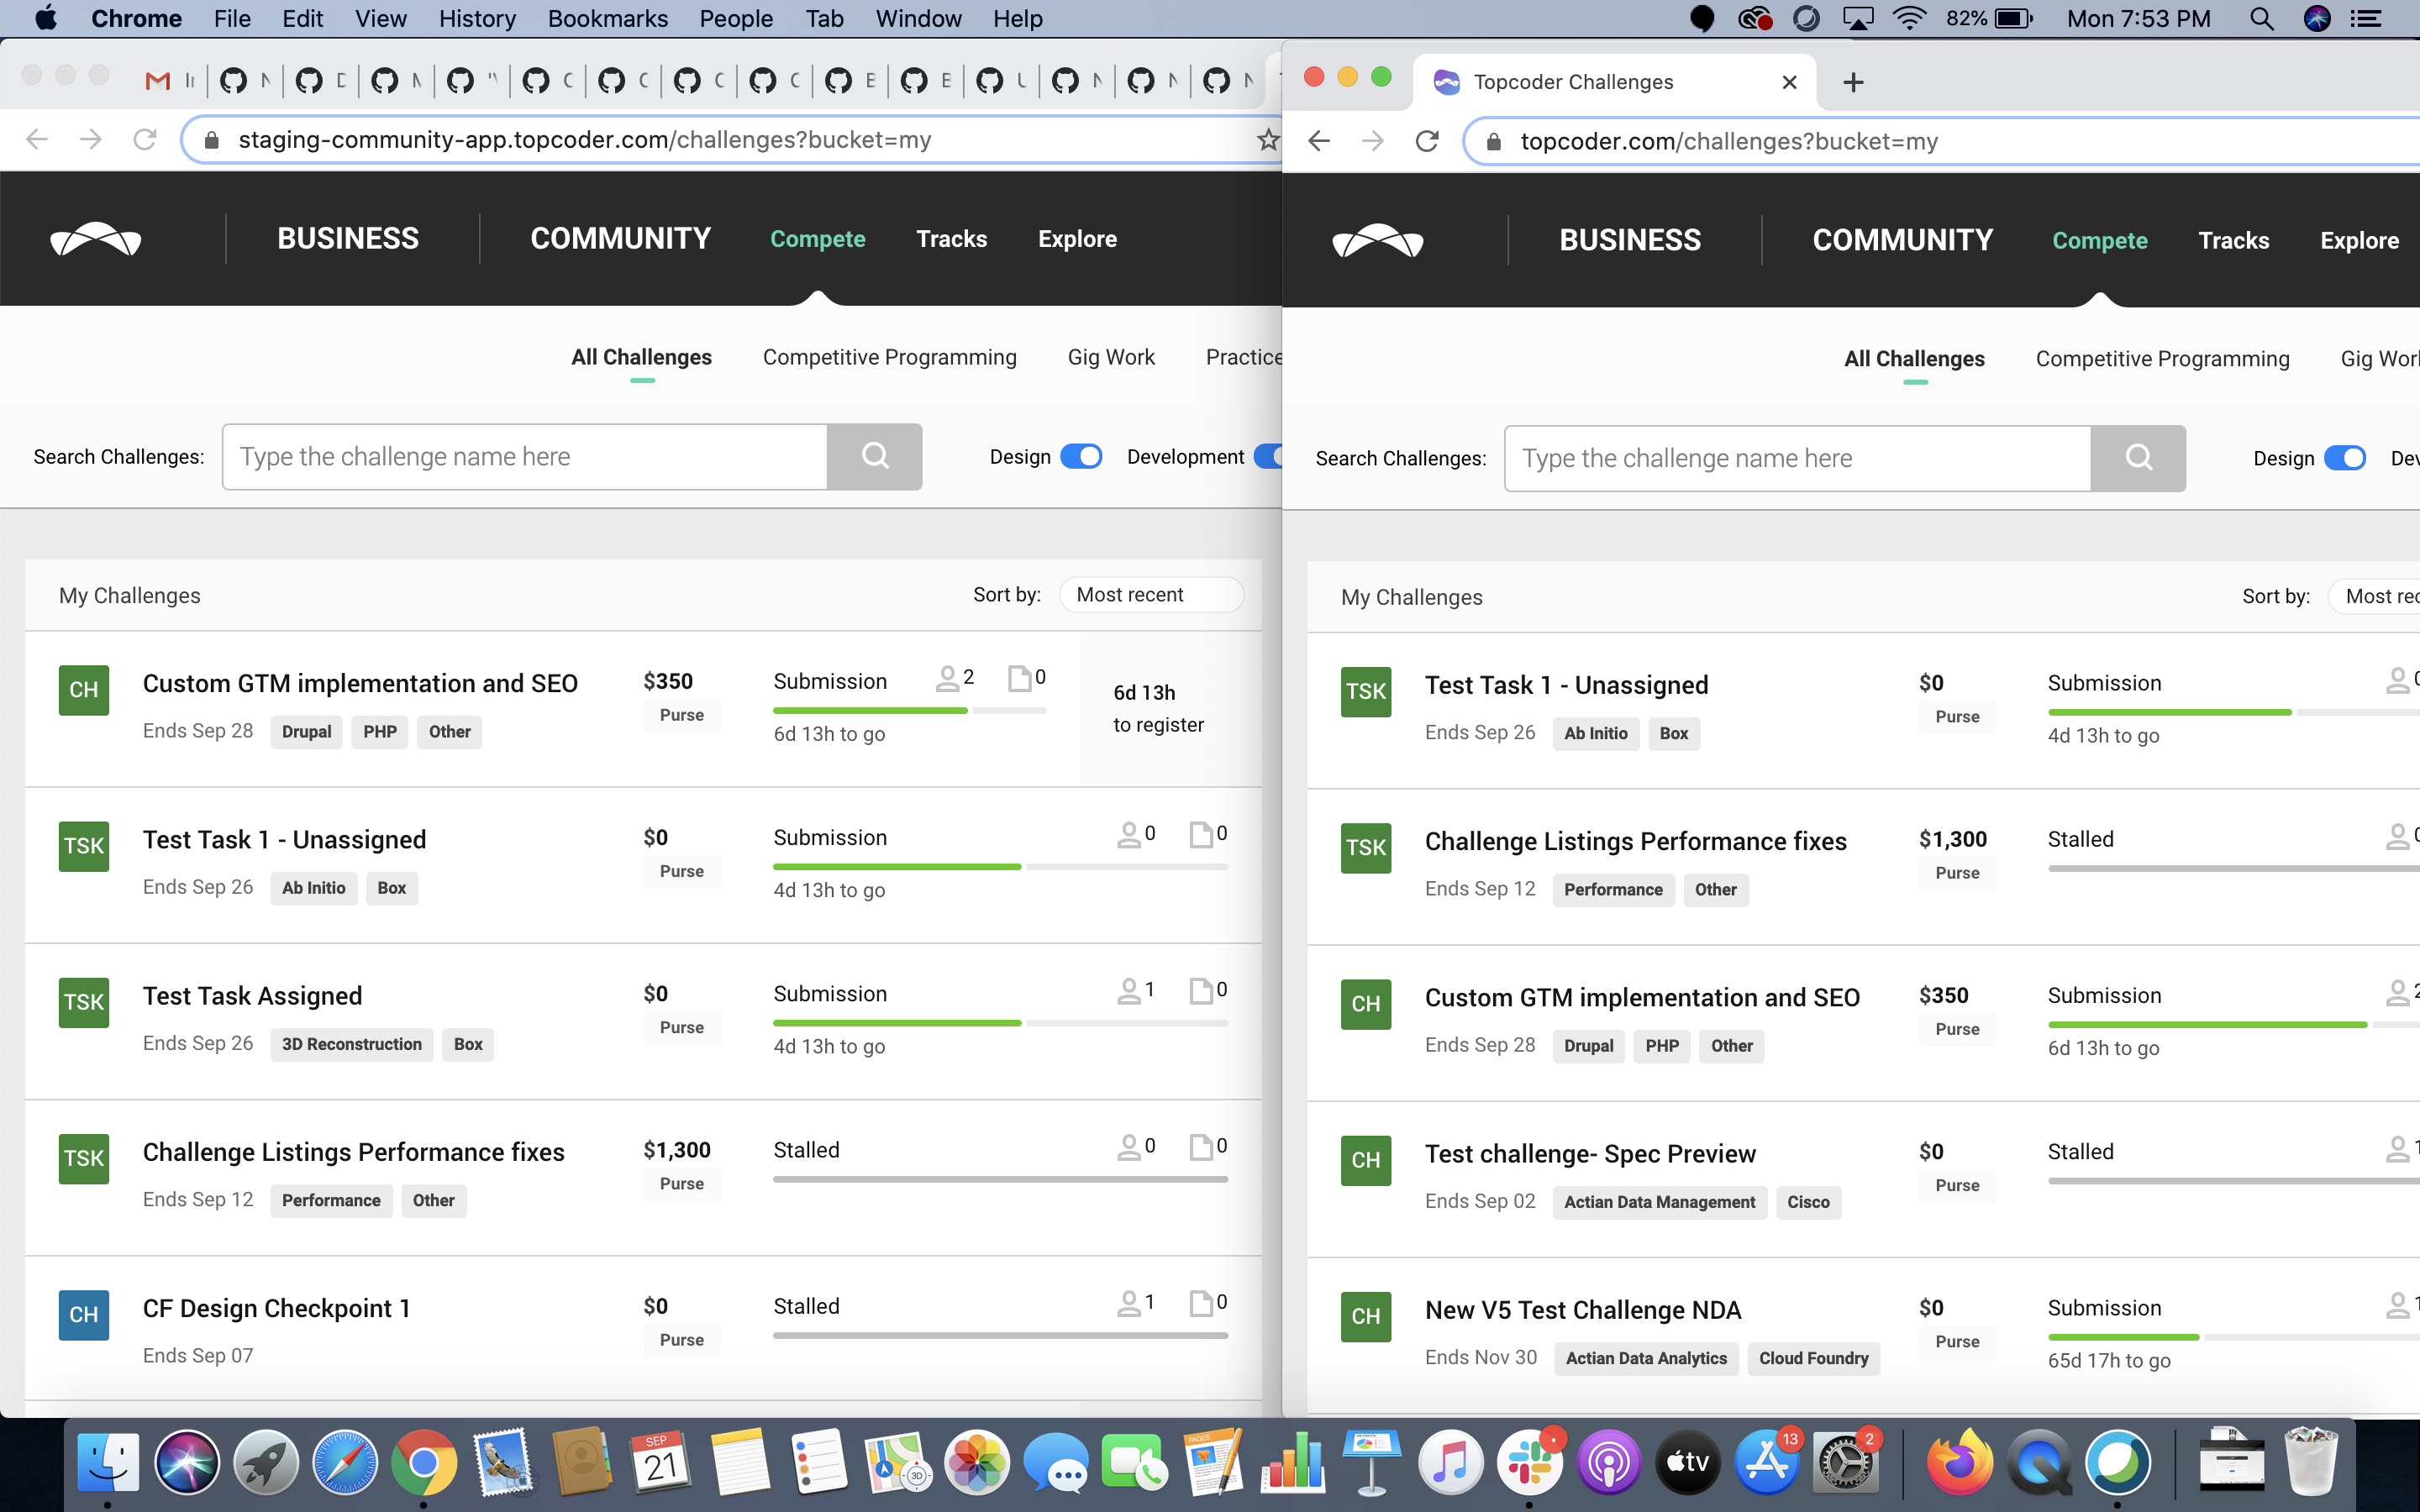Open Tracks menu in left window header

pos(951,239)
